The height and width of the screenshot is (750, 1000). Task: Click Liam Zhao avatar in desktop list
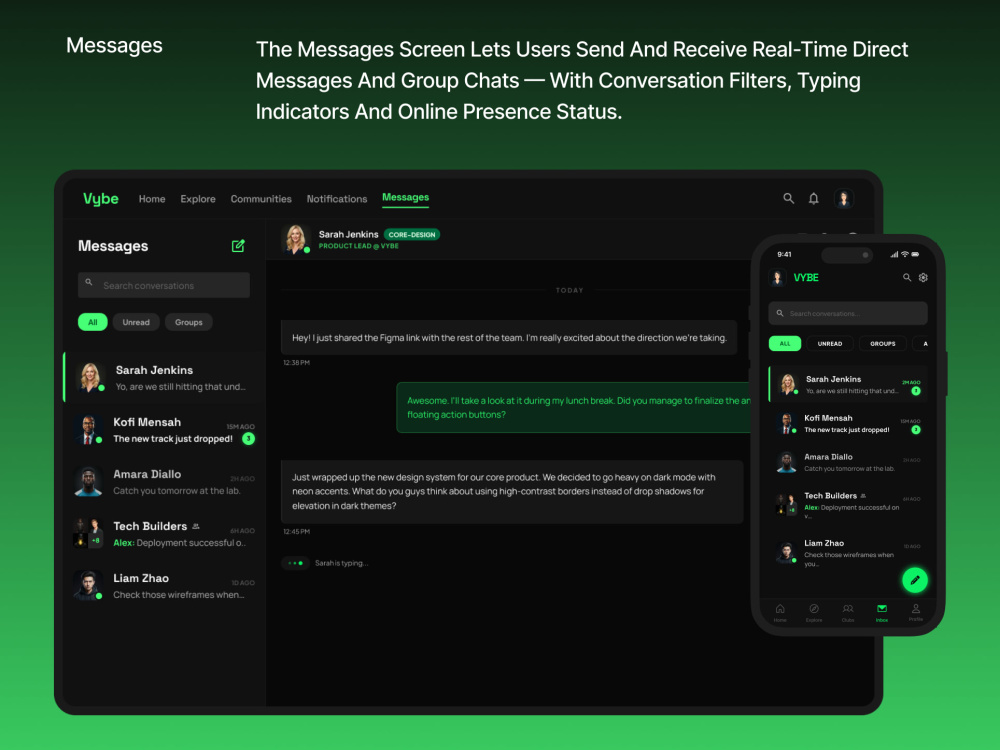pyautogui.click(x=88, y=585)
